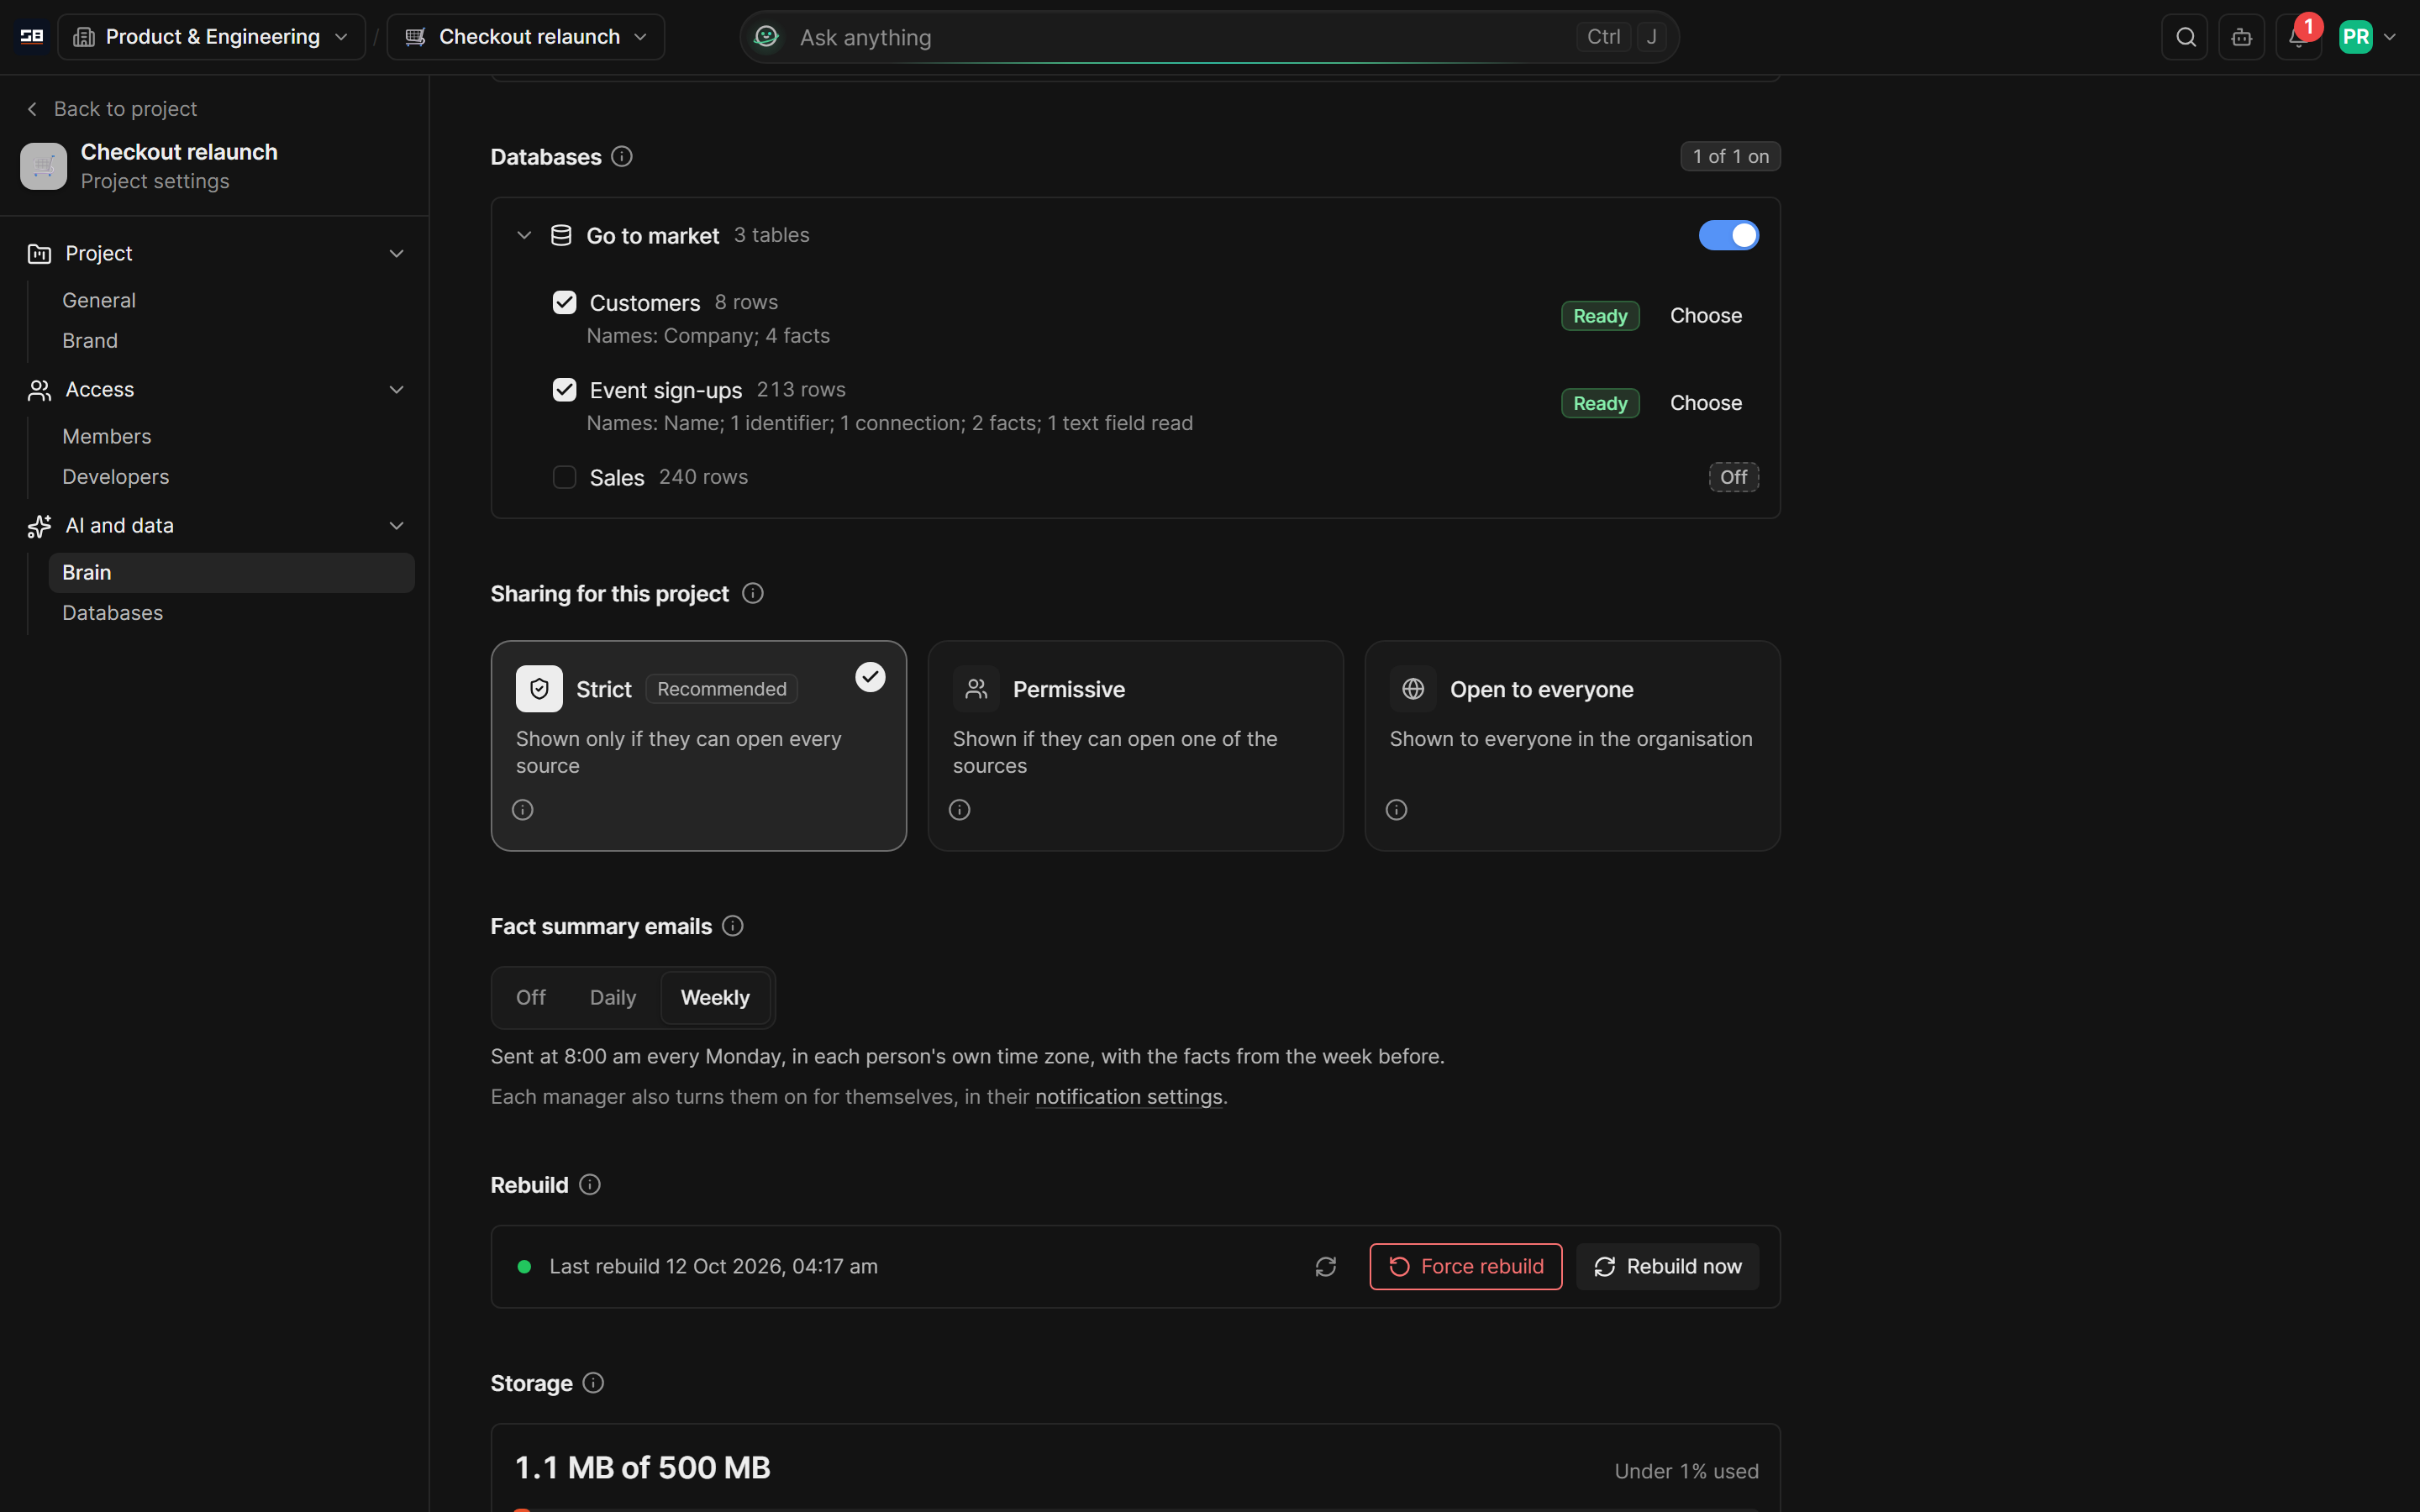The height and width of the screenshot is (1512, 2420).
Task: Click the Go to market database icon
Action: pyautogui.click(x=562, y=236)
